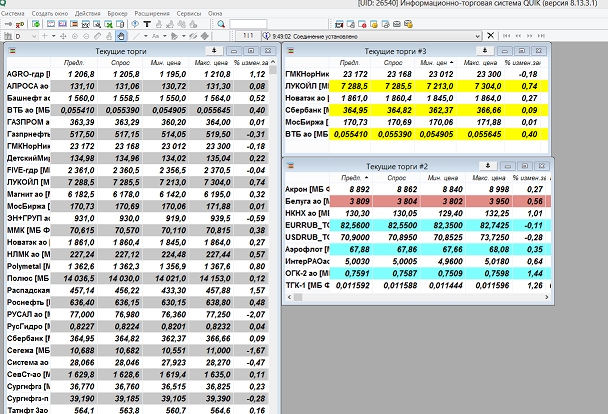Open the Окна menu
The image size is (608, 414).
pos(215,13)
